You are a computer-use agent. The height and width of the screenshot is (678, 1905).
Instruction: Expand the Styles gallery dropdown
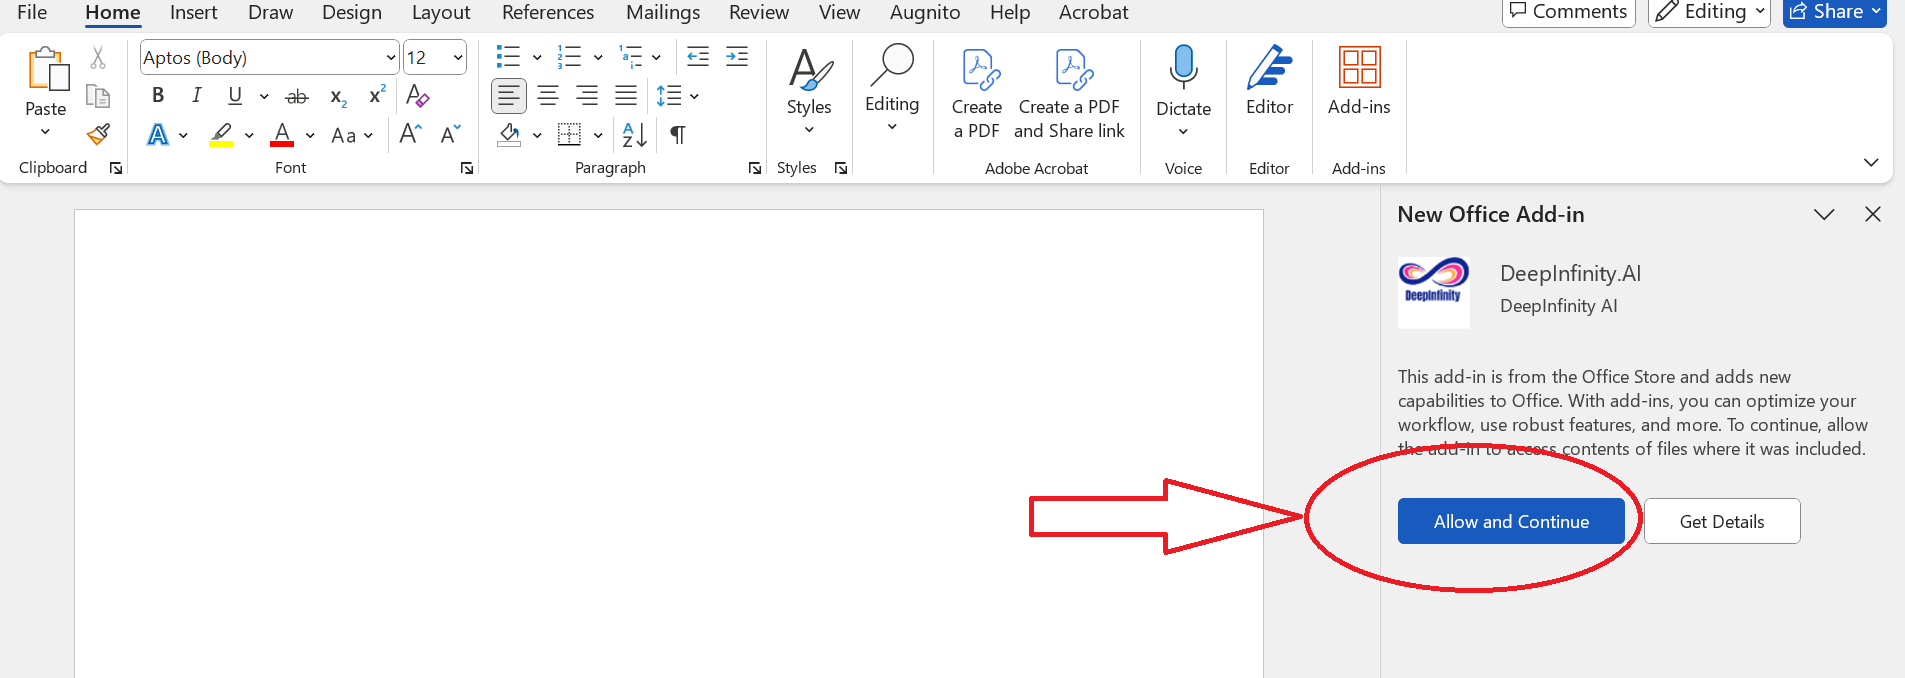809,130
